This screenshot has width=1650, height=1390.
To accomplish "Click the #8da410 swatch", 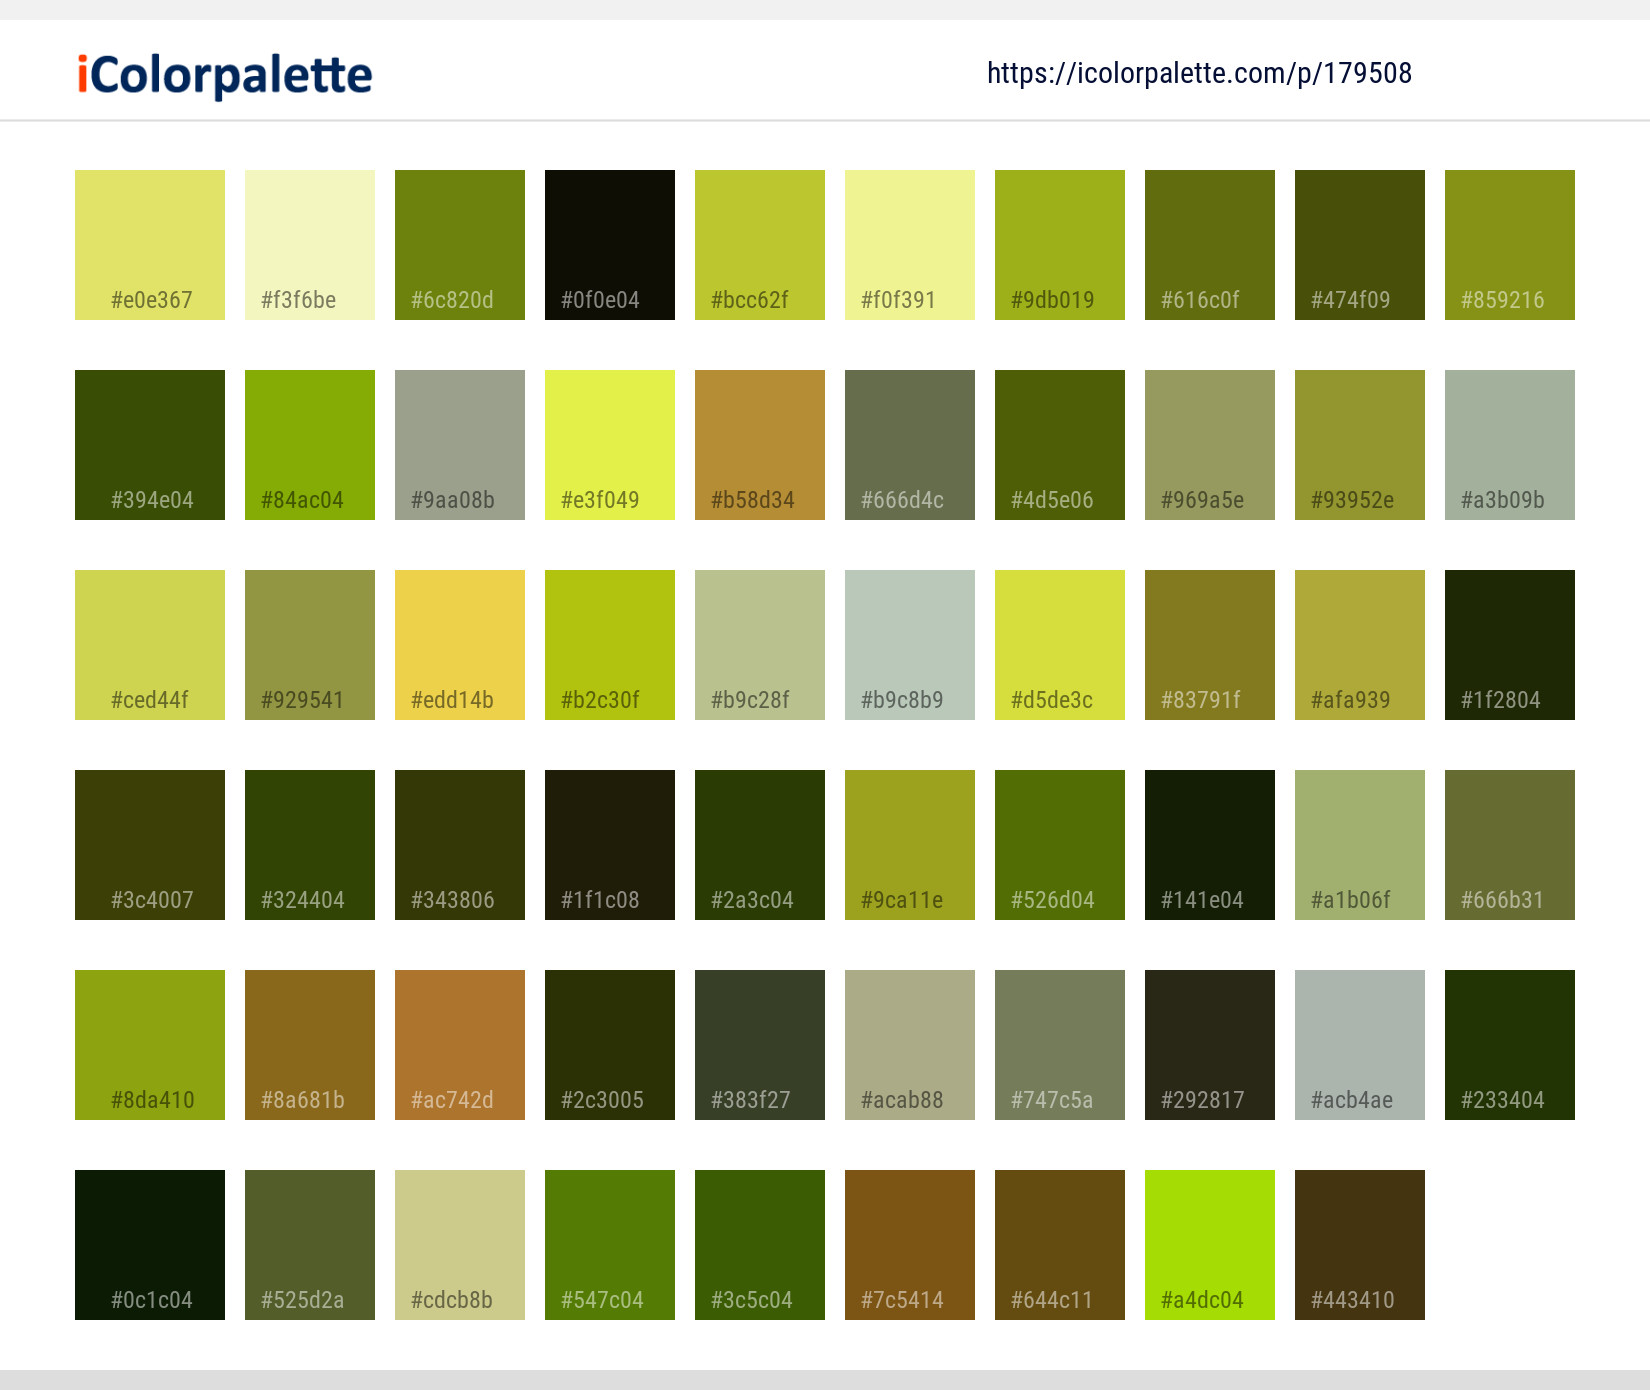I will tap(150, 1045).
